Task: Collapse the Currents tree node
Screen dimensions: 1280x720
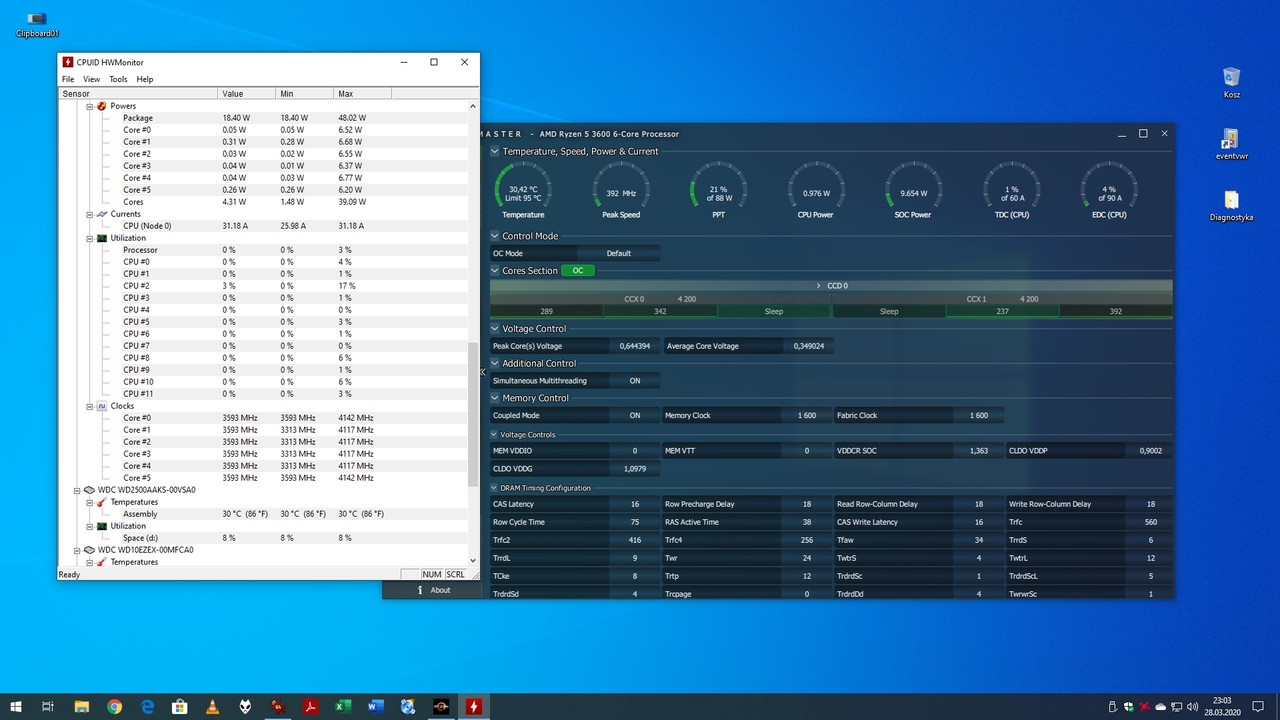Action: tap(89, 214)
